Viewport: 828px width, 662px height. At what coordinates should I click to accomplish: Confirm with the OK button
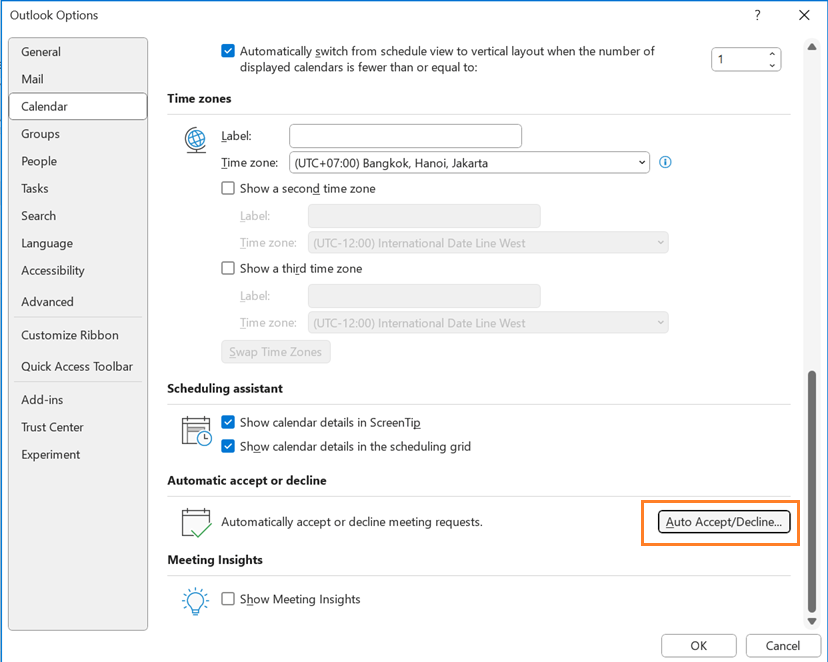pyautogui.click(x=699, y=646)
